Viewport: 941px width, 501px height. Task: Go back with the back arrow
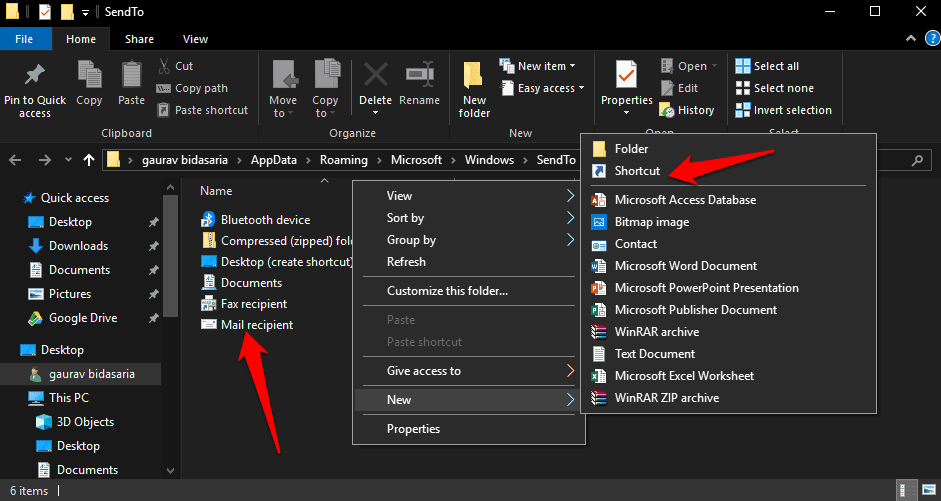[16, 160]
